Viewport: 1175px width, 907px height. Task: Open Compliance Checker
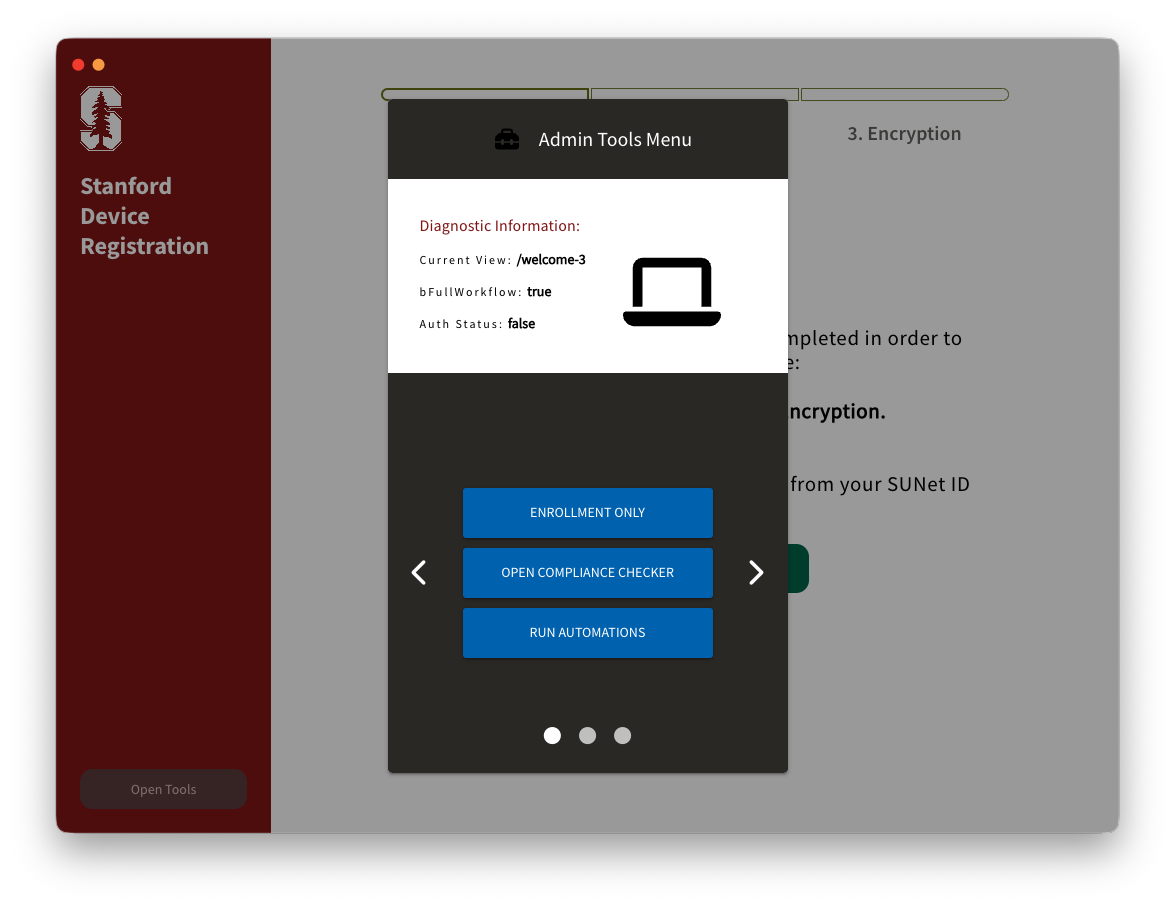pyautogui.click(x=587, y=573)
